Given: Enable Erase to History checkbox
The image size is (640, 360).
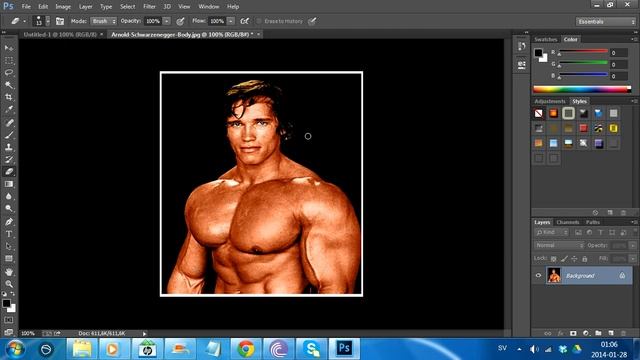Looking at the screenshot, I should [x=259, y=21].
